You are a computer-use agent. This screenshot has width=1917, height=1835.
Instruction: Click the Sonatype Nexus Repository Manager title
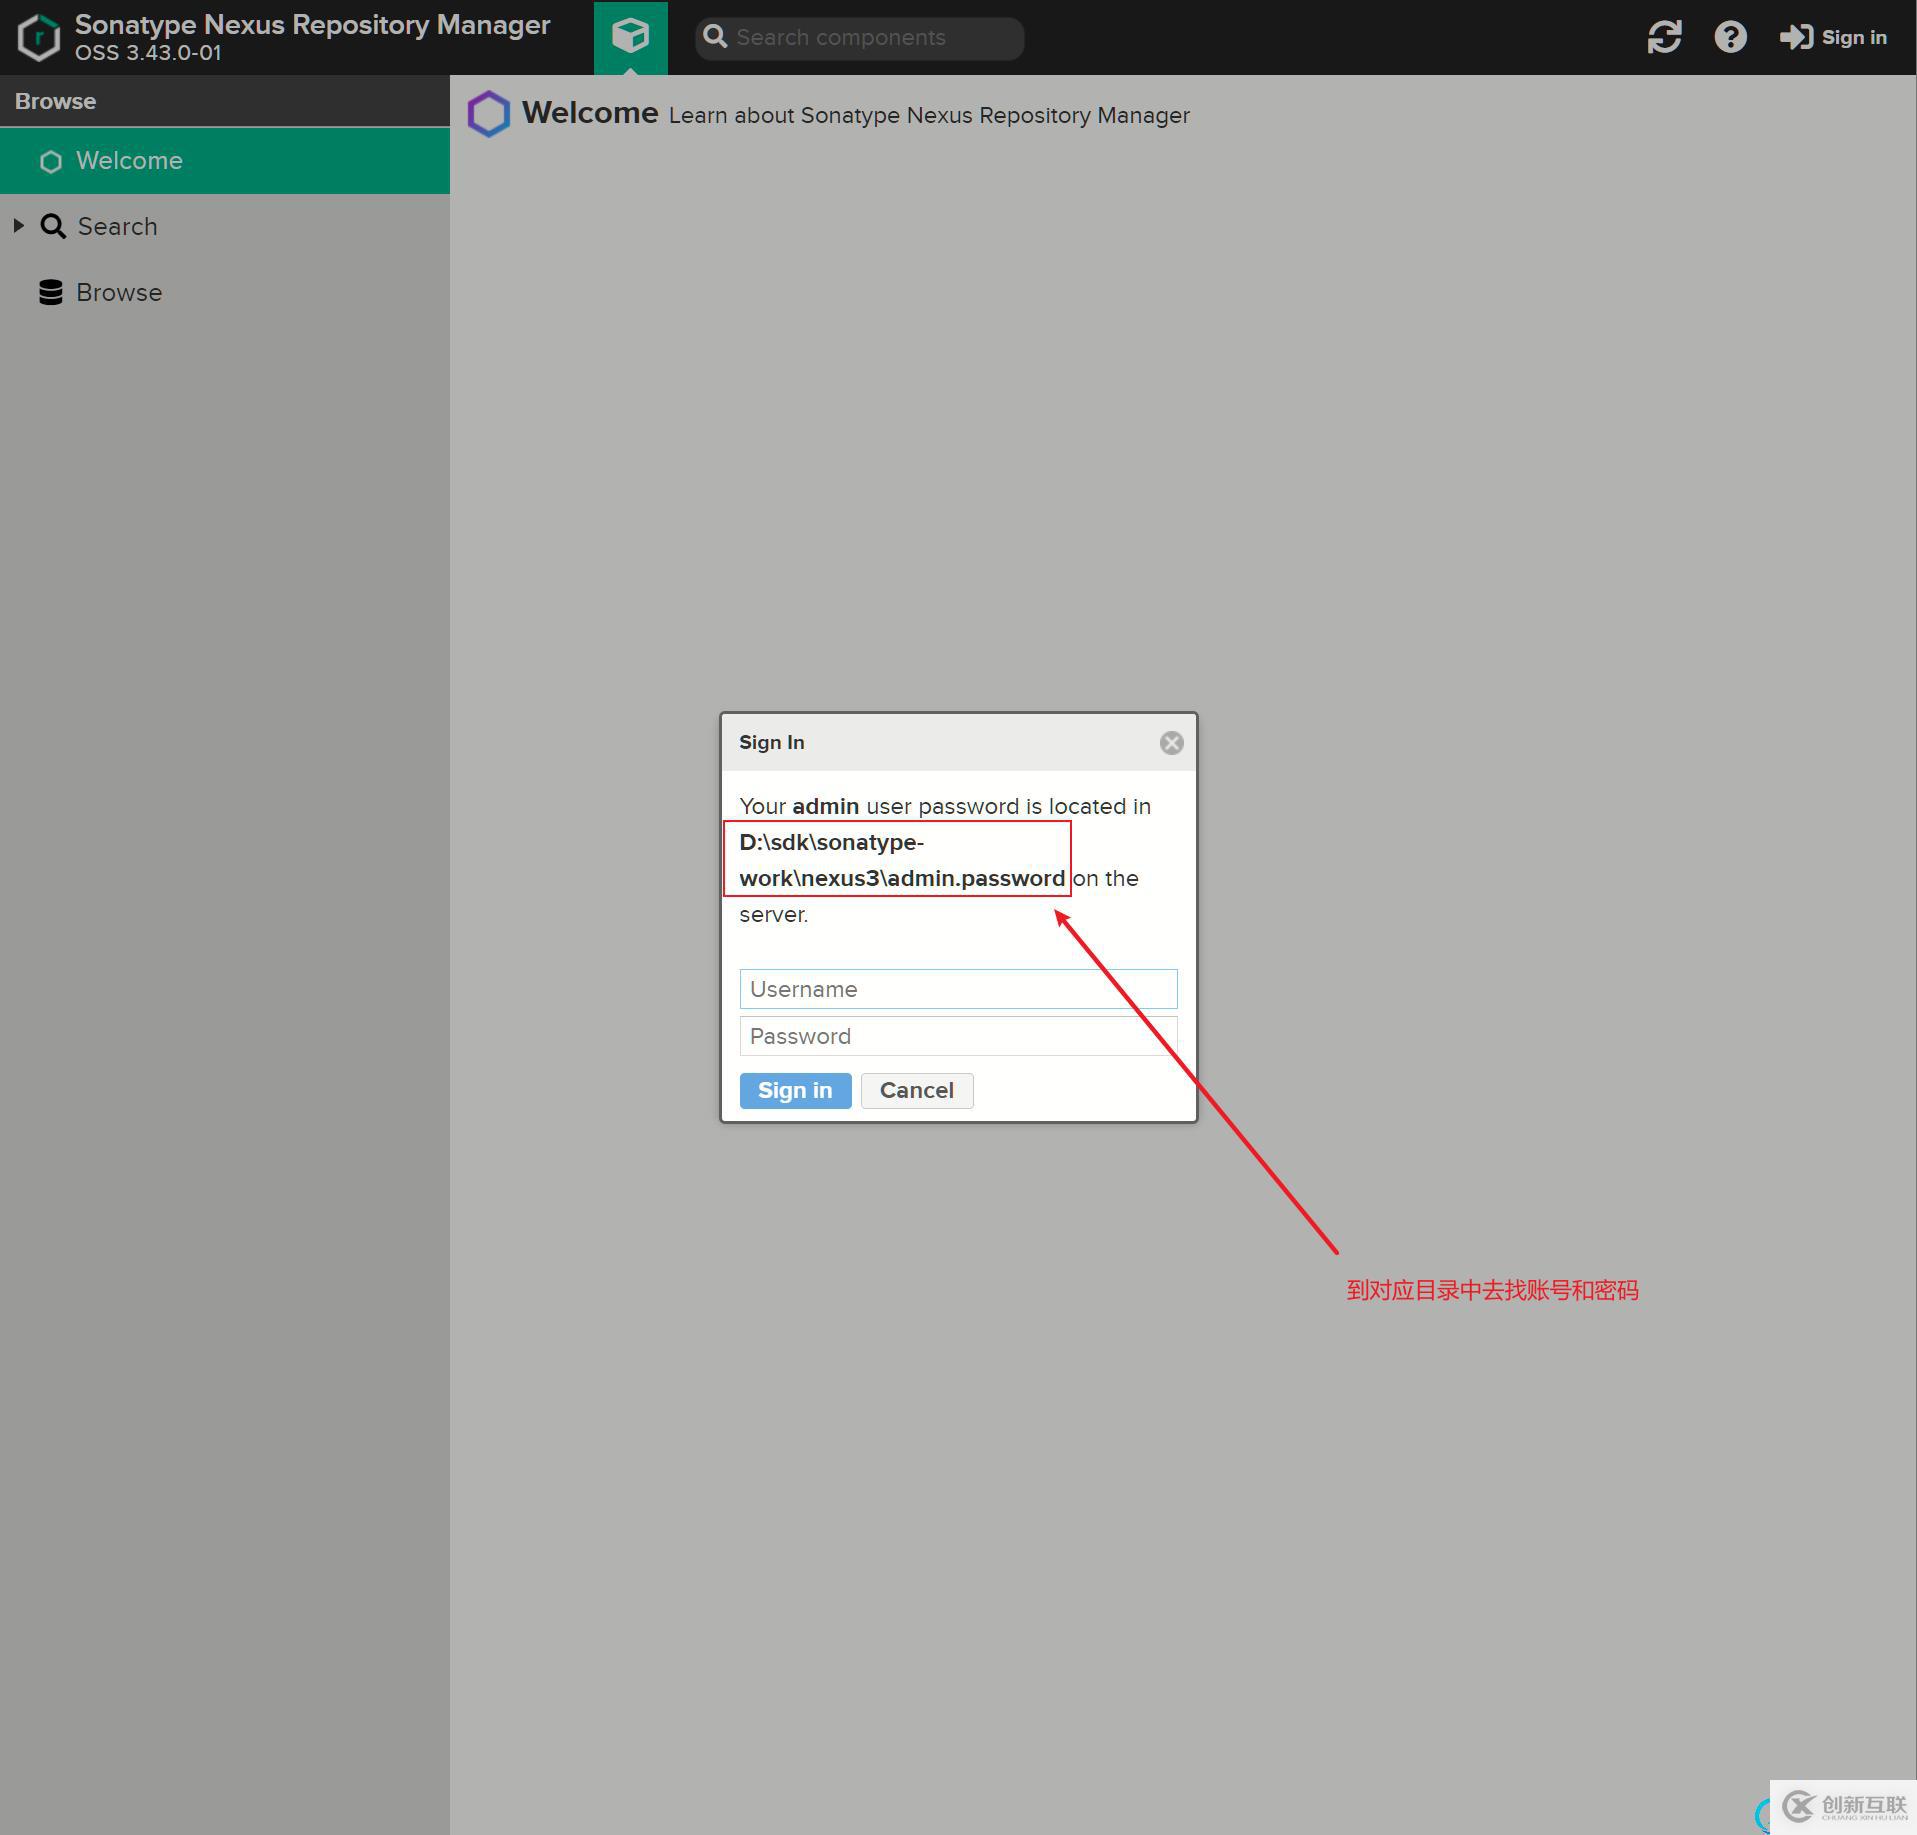(313, 25)
